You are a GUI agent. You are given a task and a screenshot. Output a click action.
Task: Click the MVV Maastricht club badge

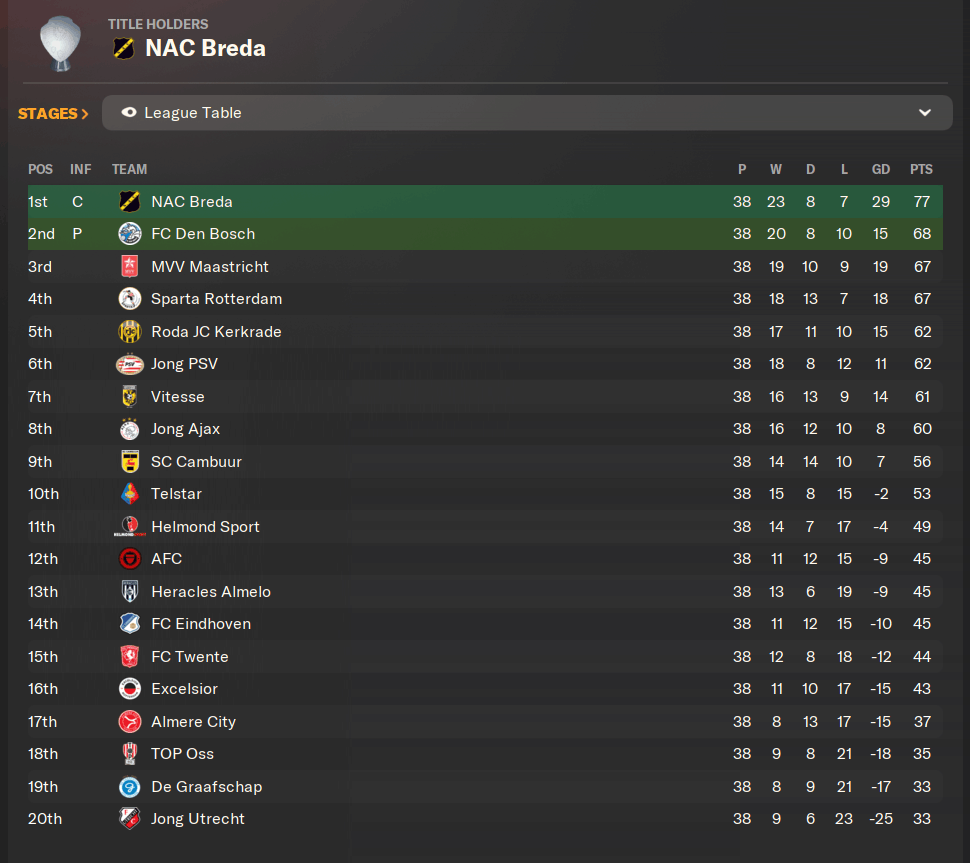click(129, 267)
